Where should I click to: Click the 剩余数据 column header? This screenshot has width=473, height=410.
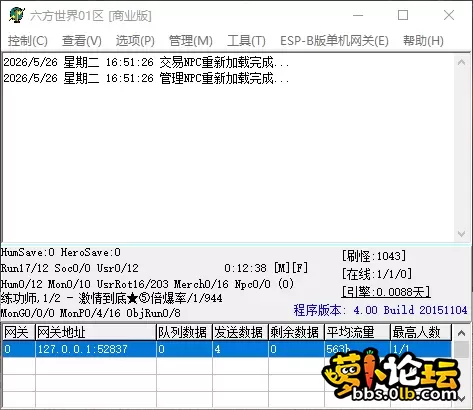tap(296, 332)
